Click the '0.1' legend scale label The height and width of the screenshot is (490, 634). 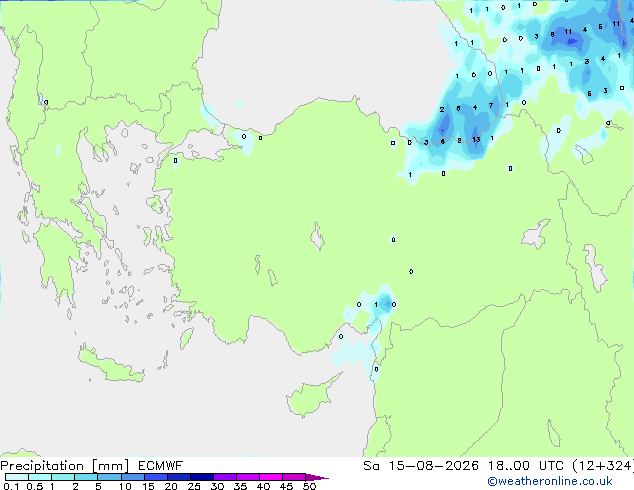[x=11, y=486]
